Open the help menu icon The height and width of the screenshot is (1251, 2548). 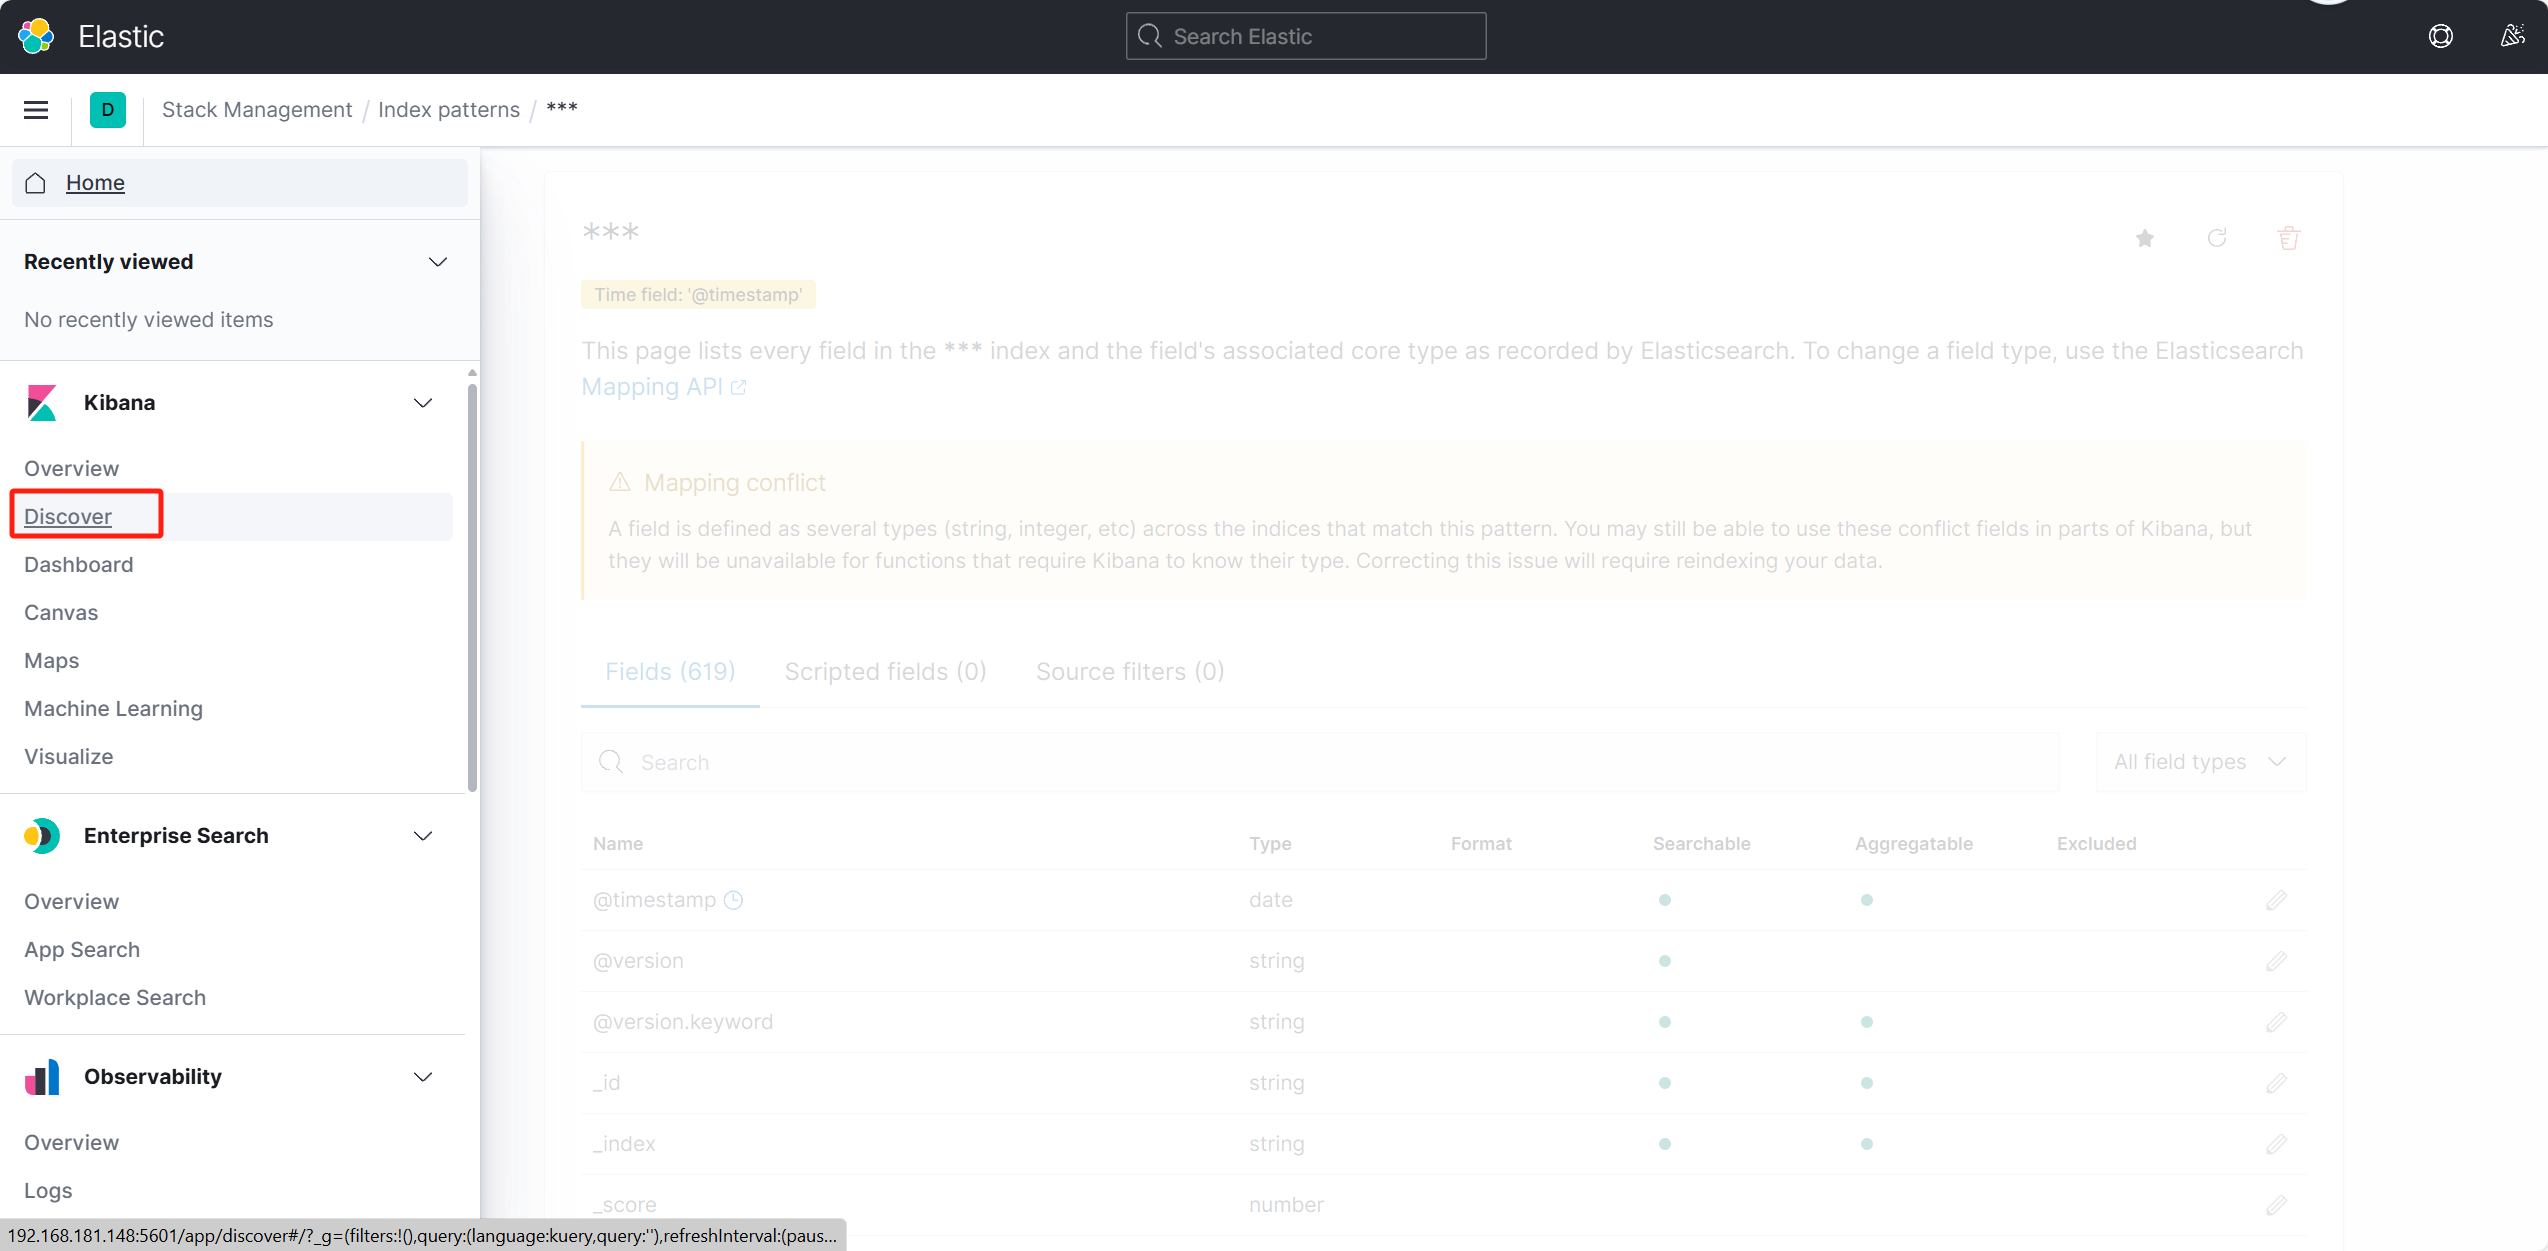coord(2440,36)
